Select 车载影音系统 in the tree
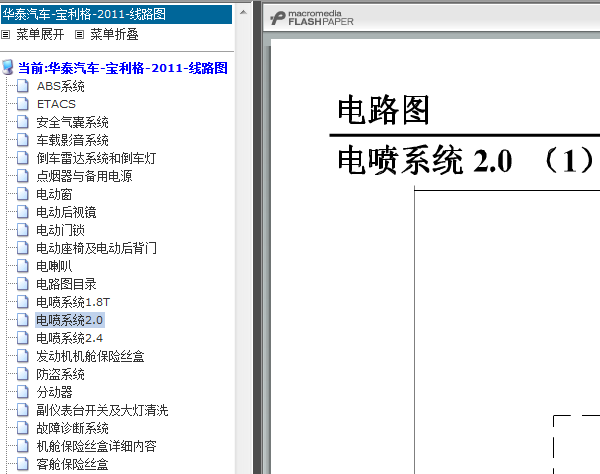The width and height of the screenshot is (600, 474). coord(72,140)
